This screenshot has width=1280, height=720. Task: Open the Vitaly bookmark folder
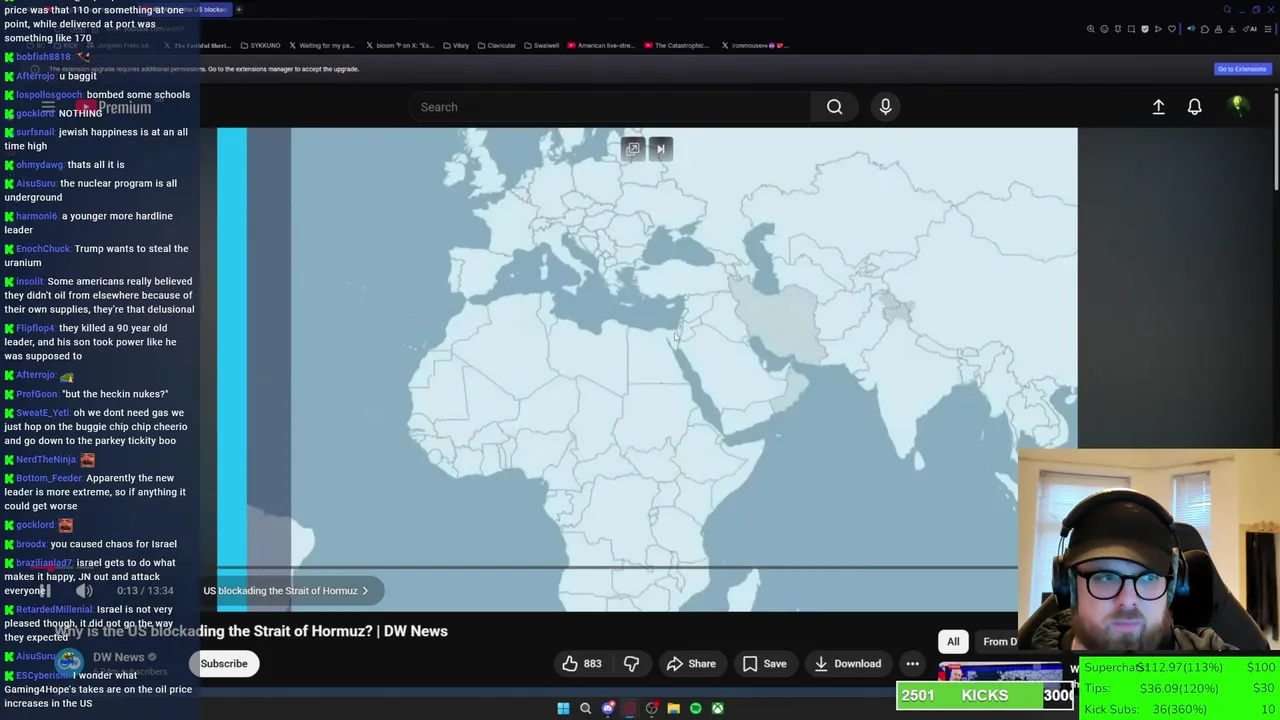tap(456, 45)
